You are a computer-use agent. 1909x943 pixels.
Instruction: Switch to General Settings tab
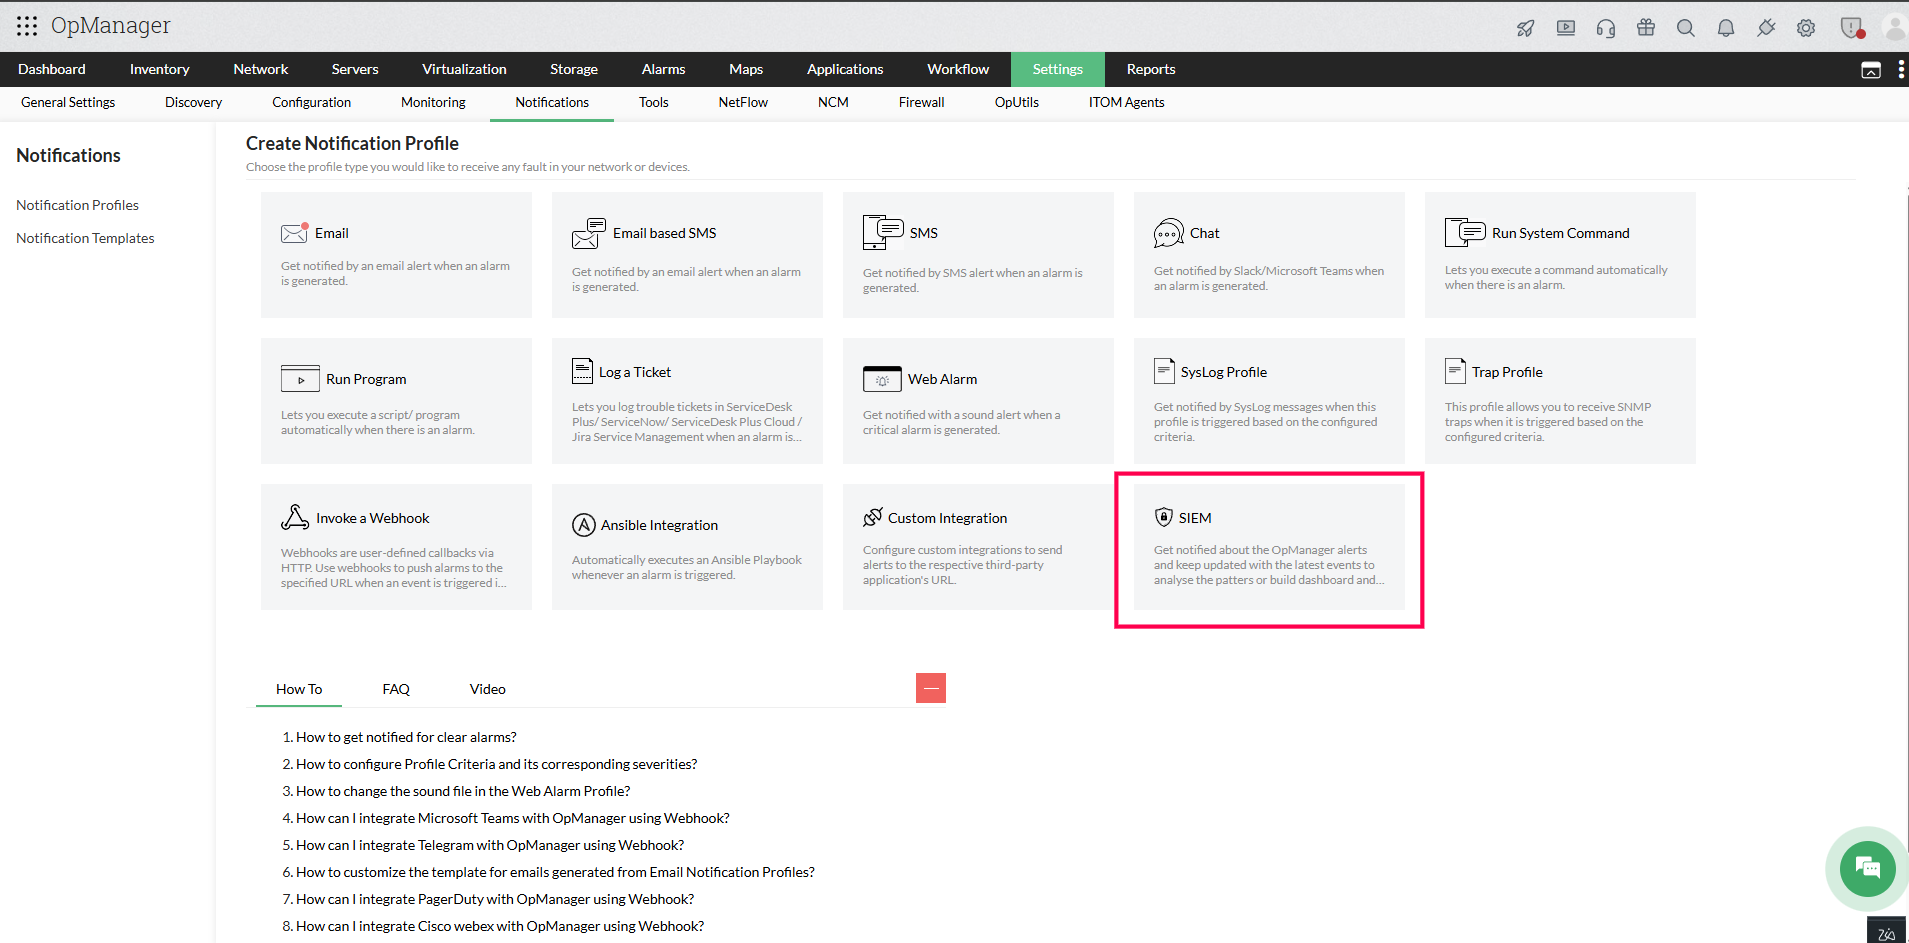tap(68, 102)
